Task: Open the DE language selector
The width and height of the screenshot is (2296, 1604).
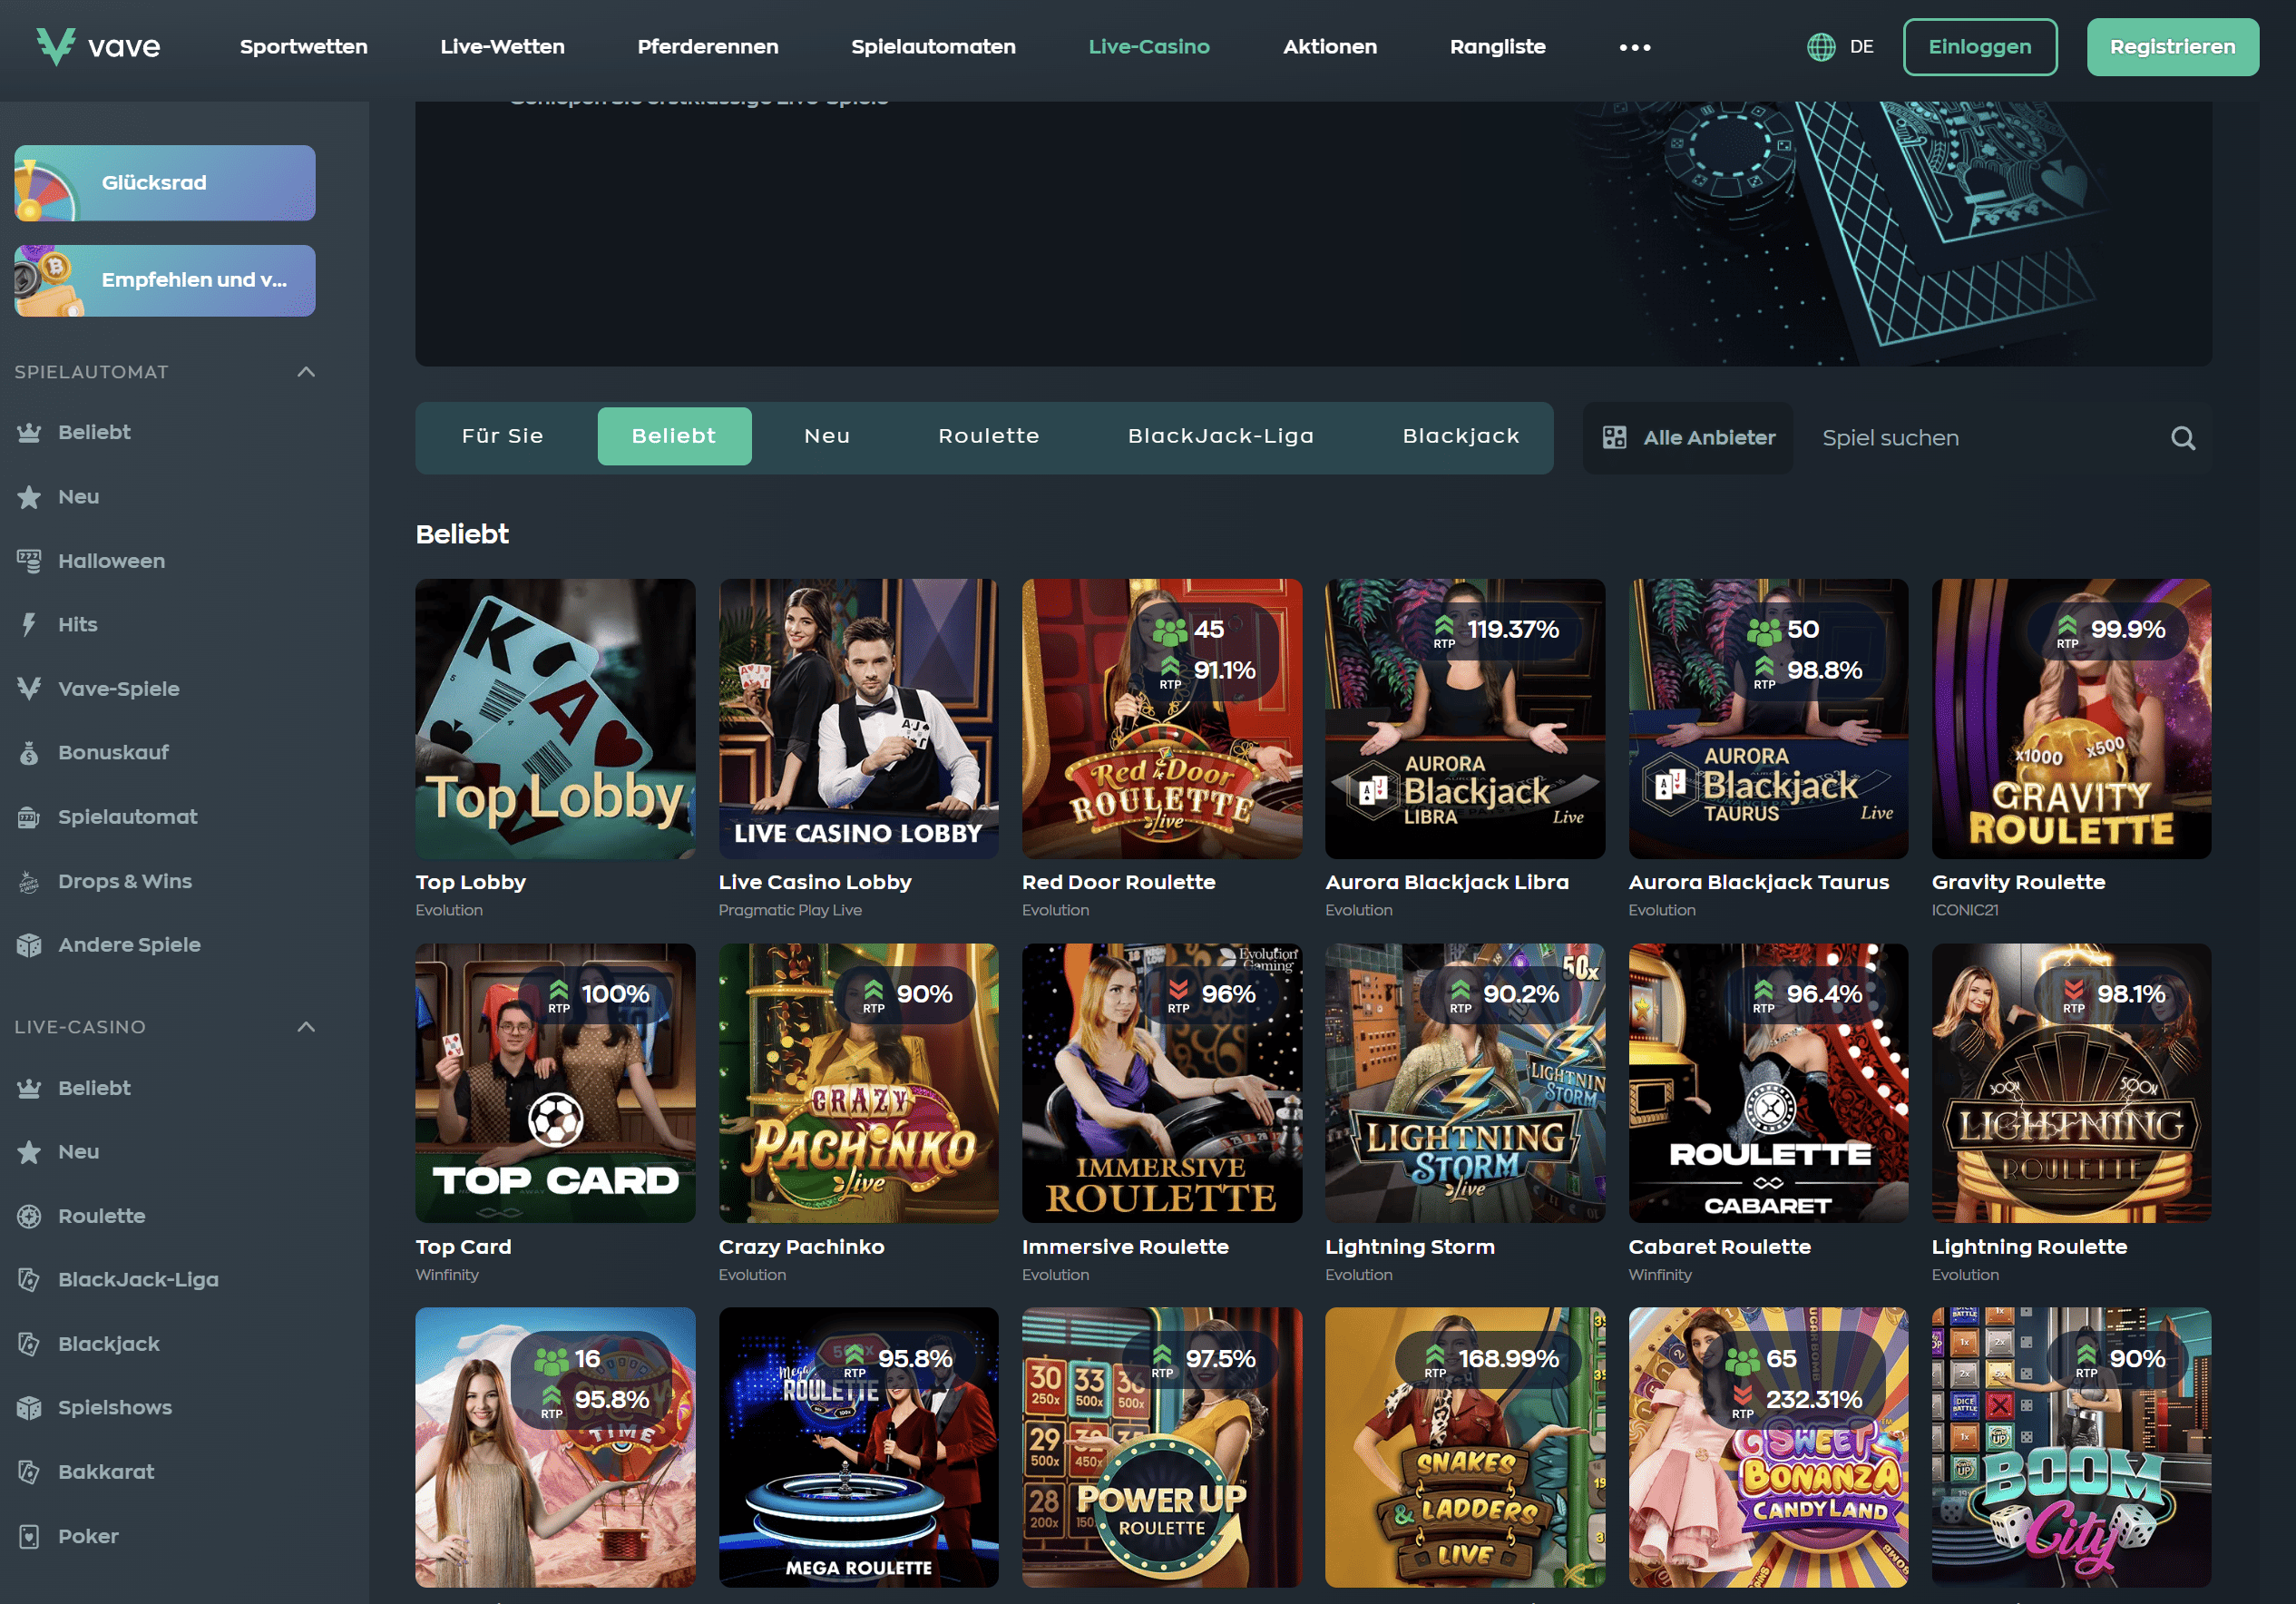Action: tap(1861, 47)
